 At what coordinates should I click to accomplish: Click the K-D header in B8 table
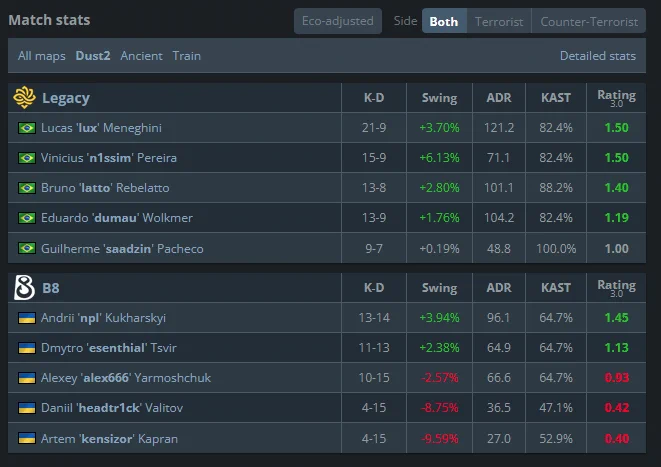[x=374, y=288]
